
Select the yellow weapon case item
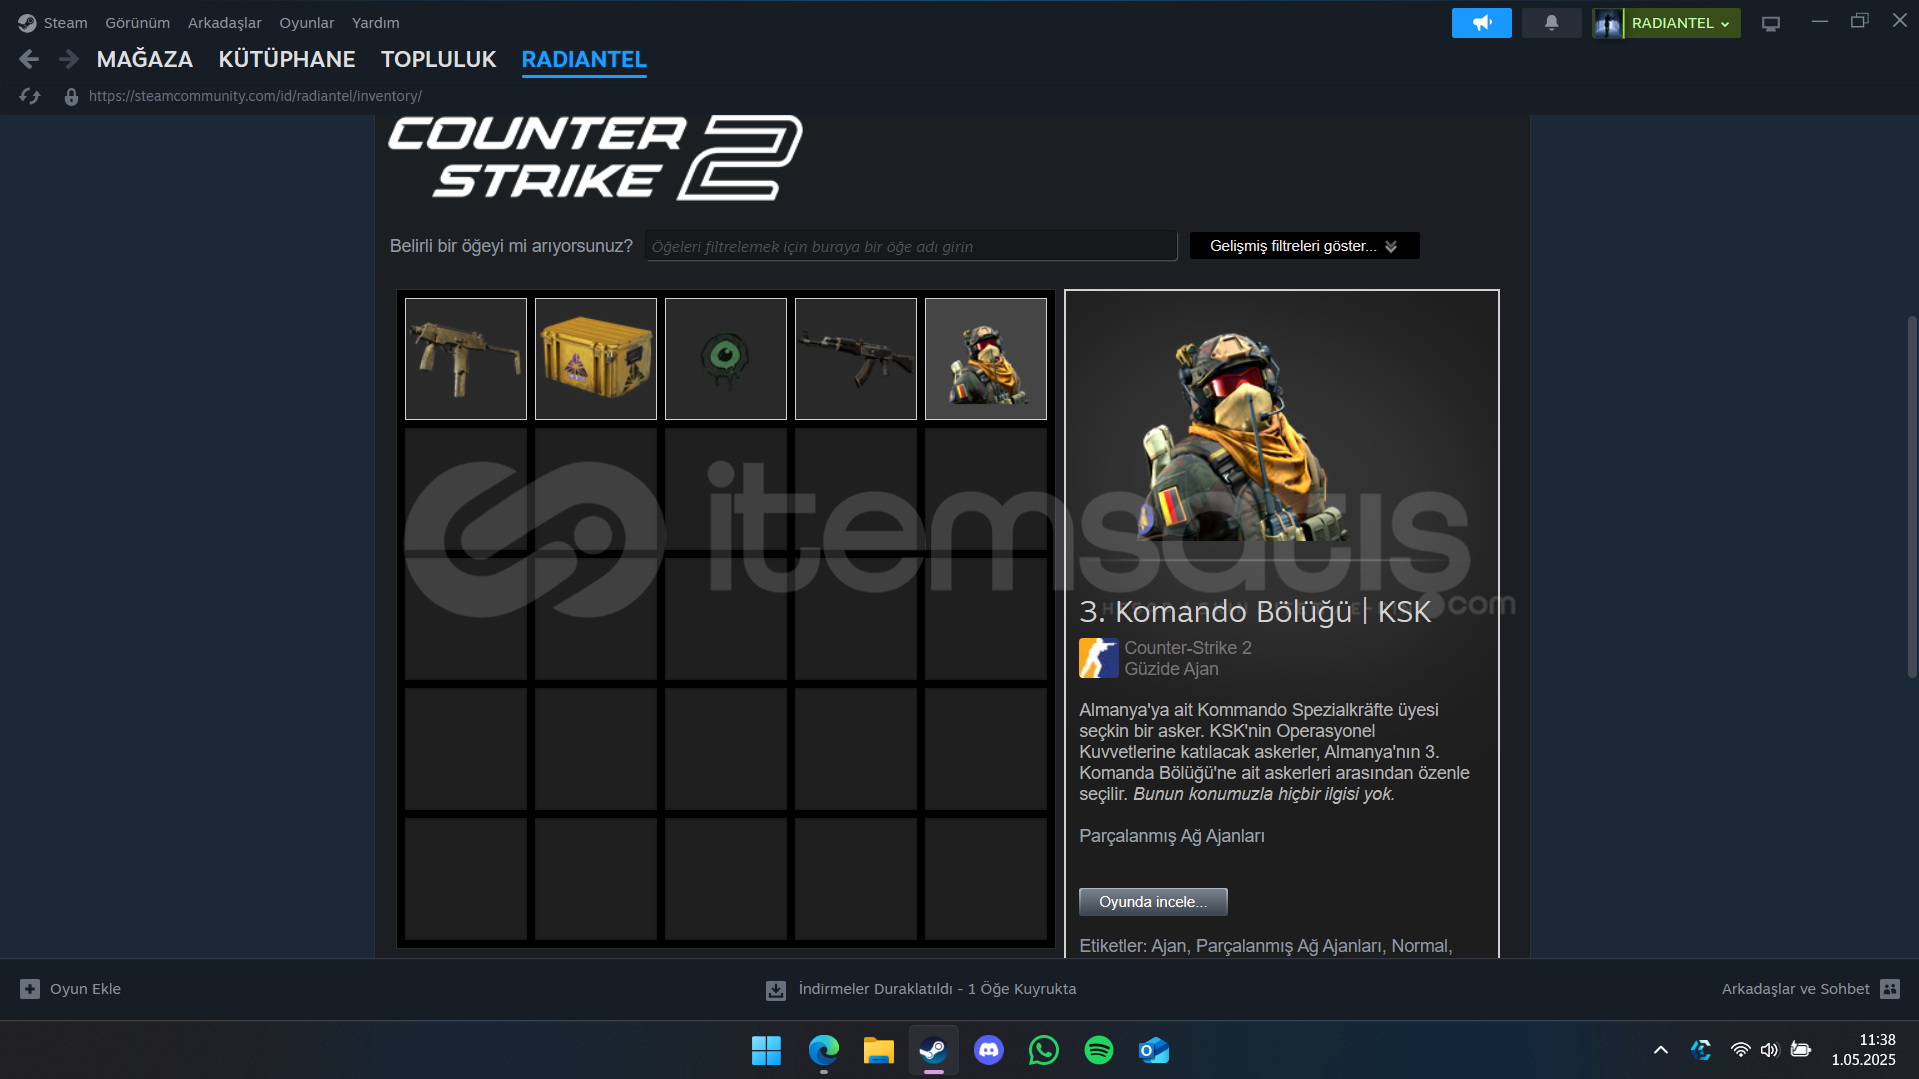pyautogui.click(x=596, y=358)
